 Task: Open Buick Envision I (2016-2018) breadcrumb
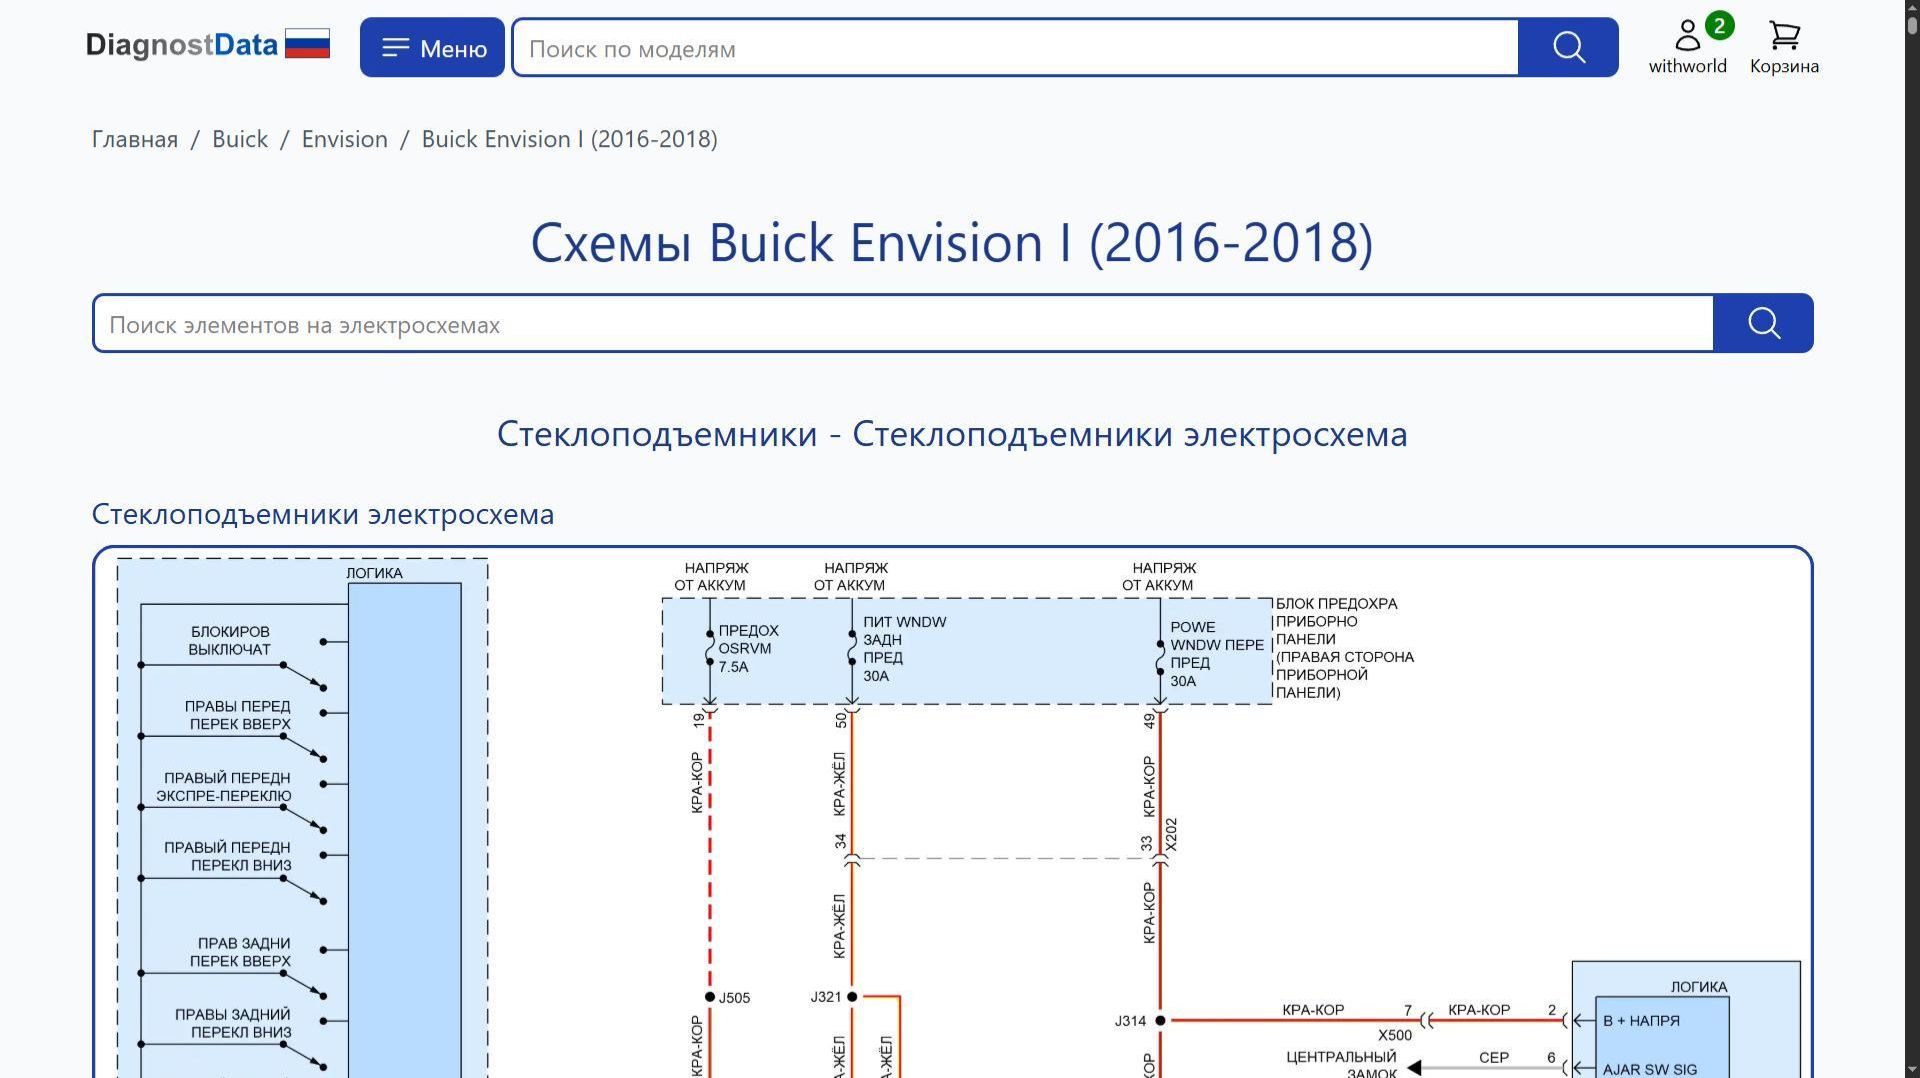[570, 139]
